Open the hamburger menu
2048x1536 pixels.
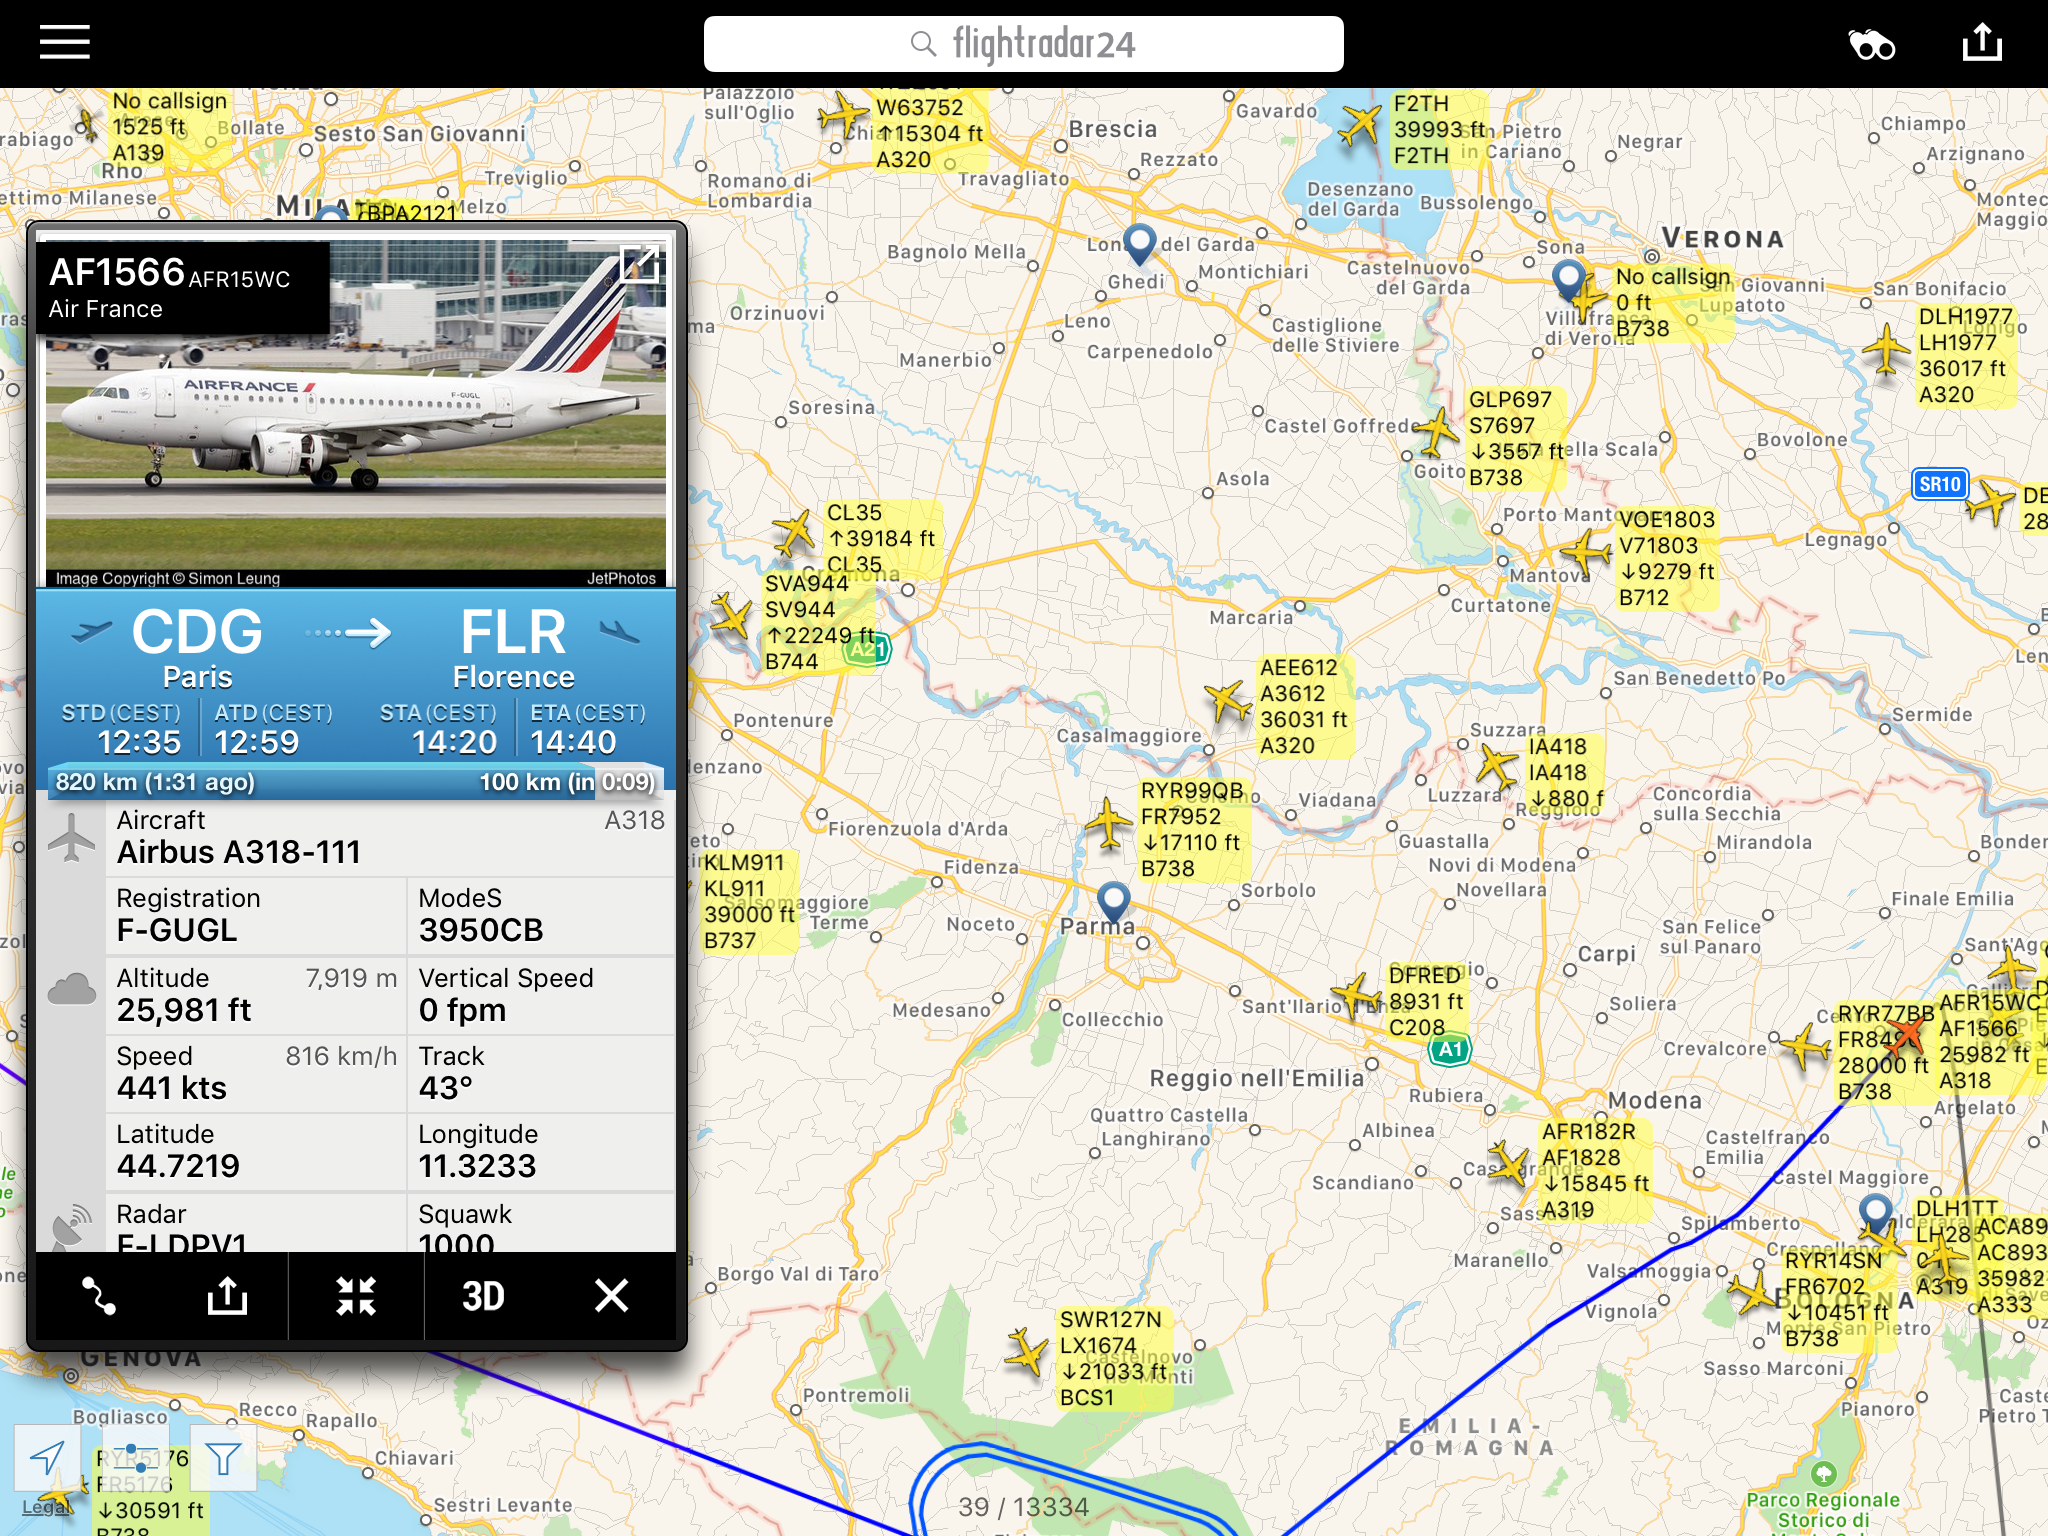tap(65, 43)
